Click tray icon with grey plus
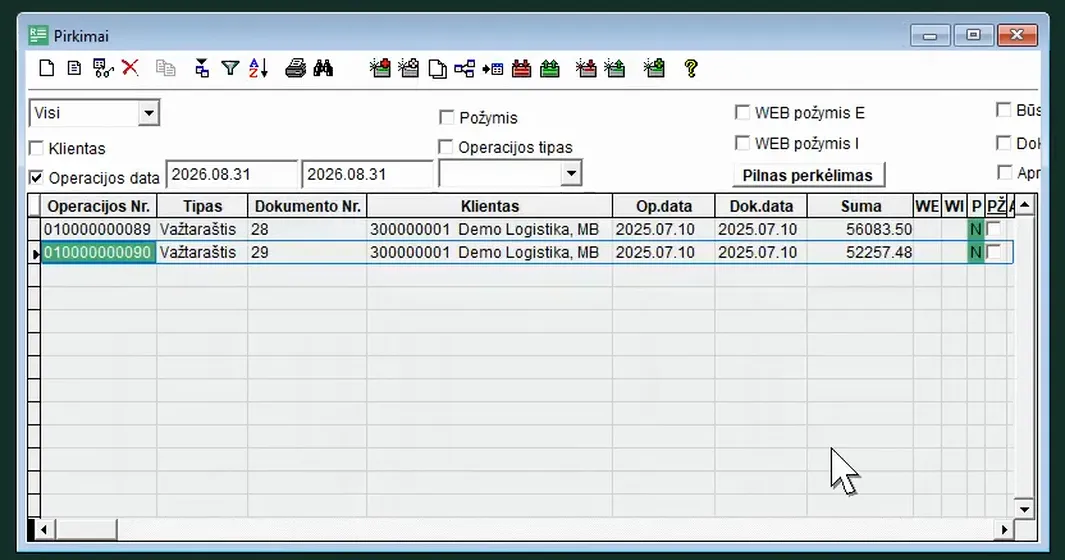The image size is (1065, 560). pos(408,68)
